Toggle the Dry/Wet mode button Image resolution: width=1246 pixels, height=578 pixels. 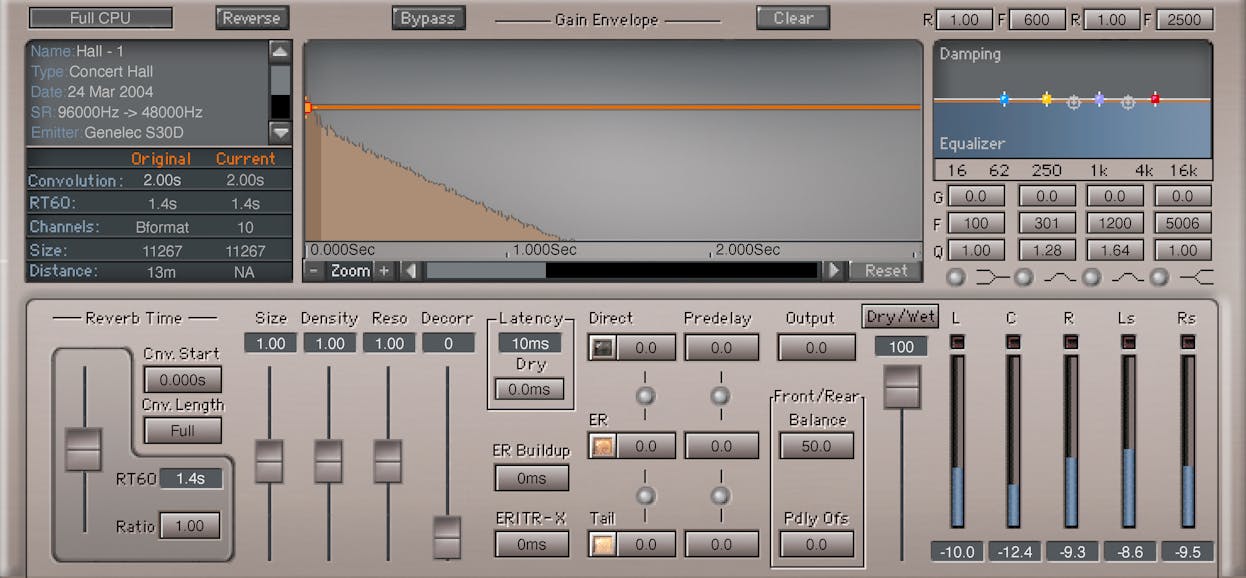[899, 316]
